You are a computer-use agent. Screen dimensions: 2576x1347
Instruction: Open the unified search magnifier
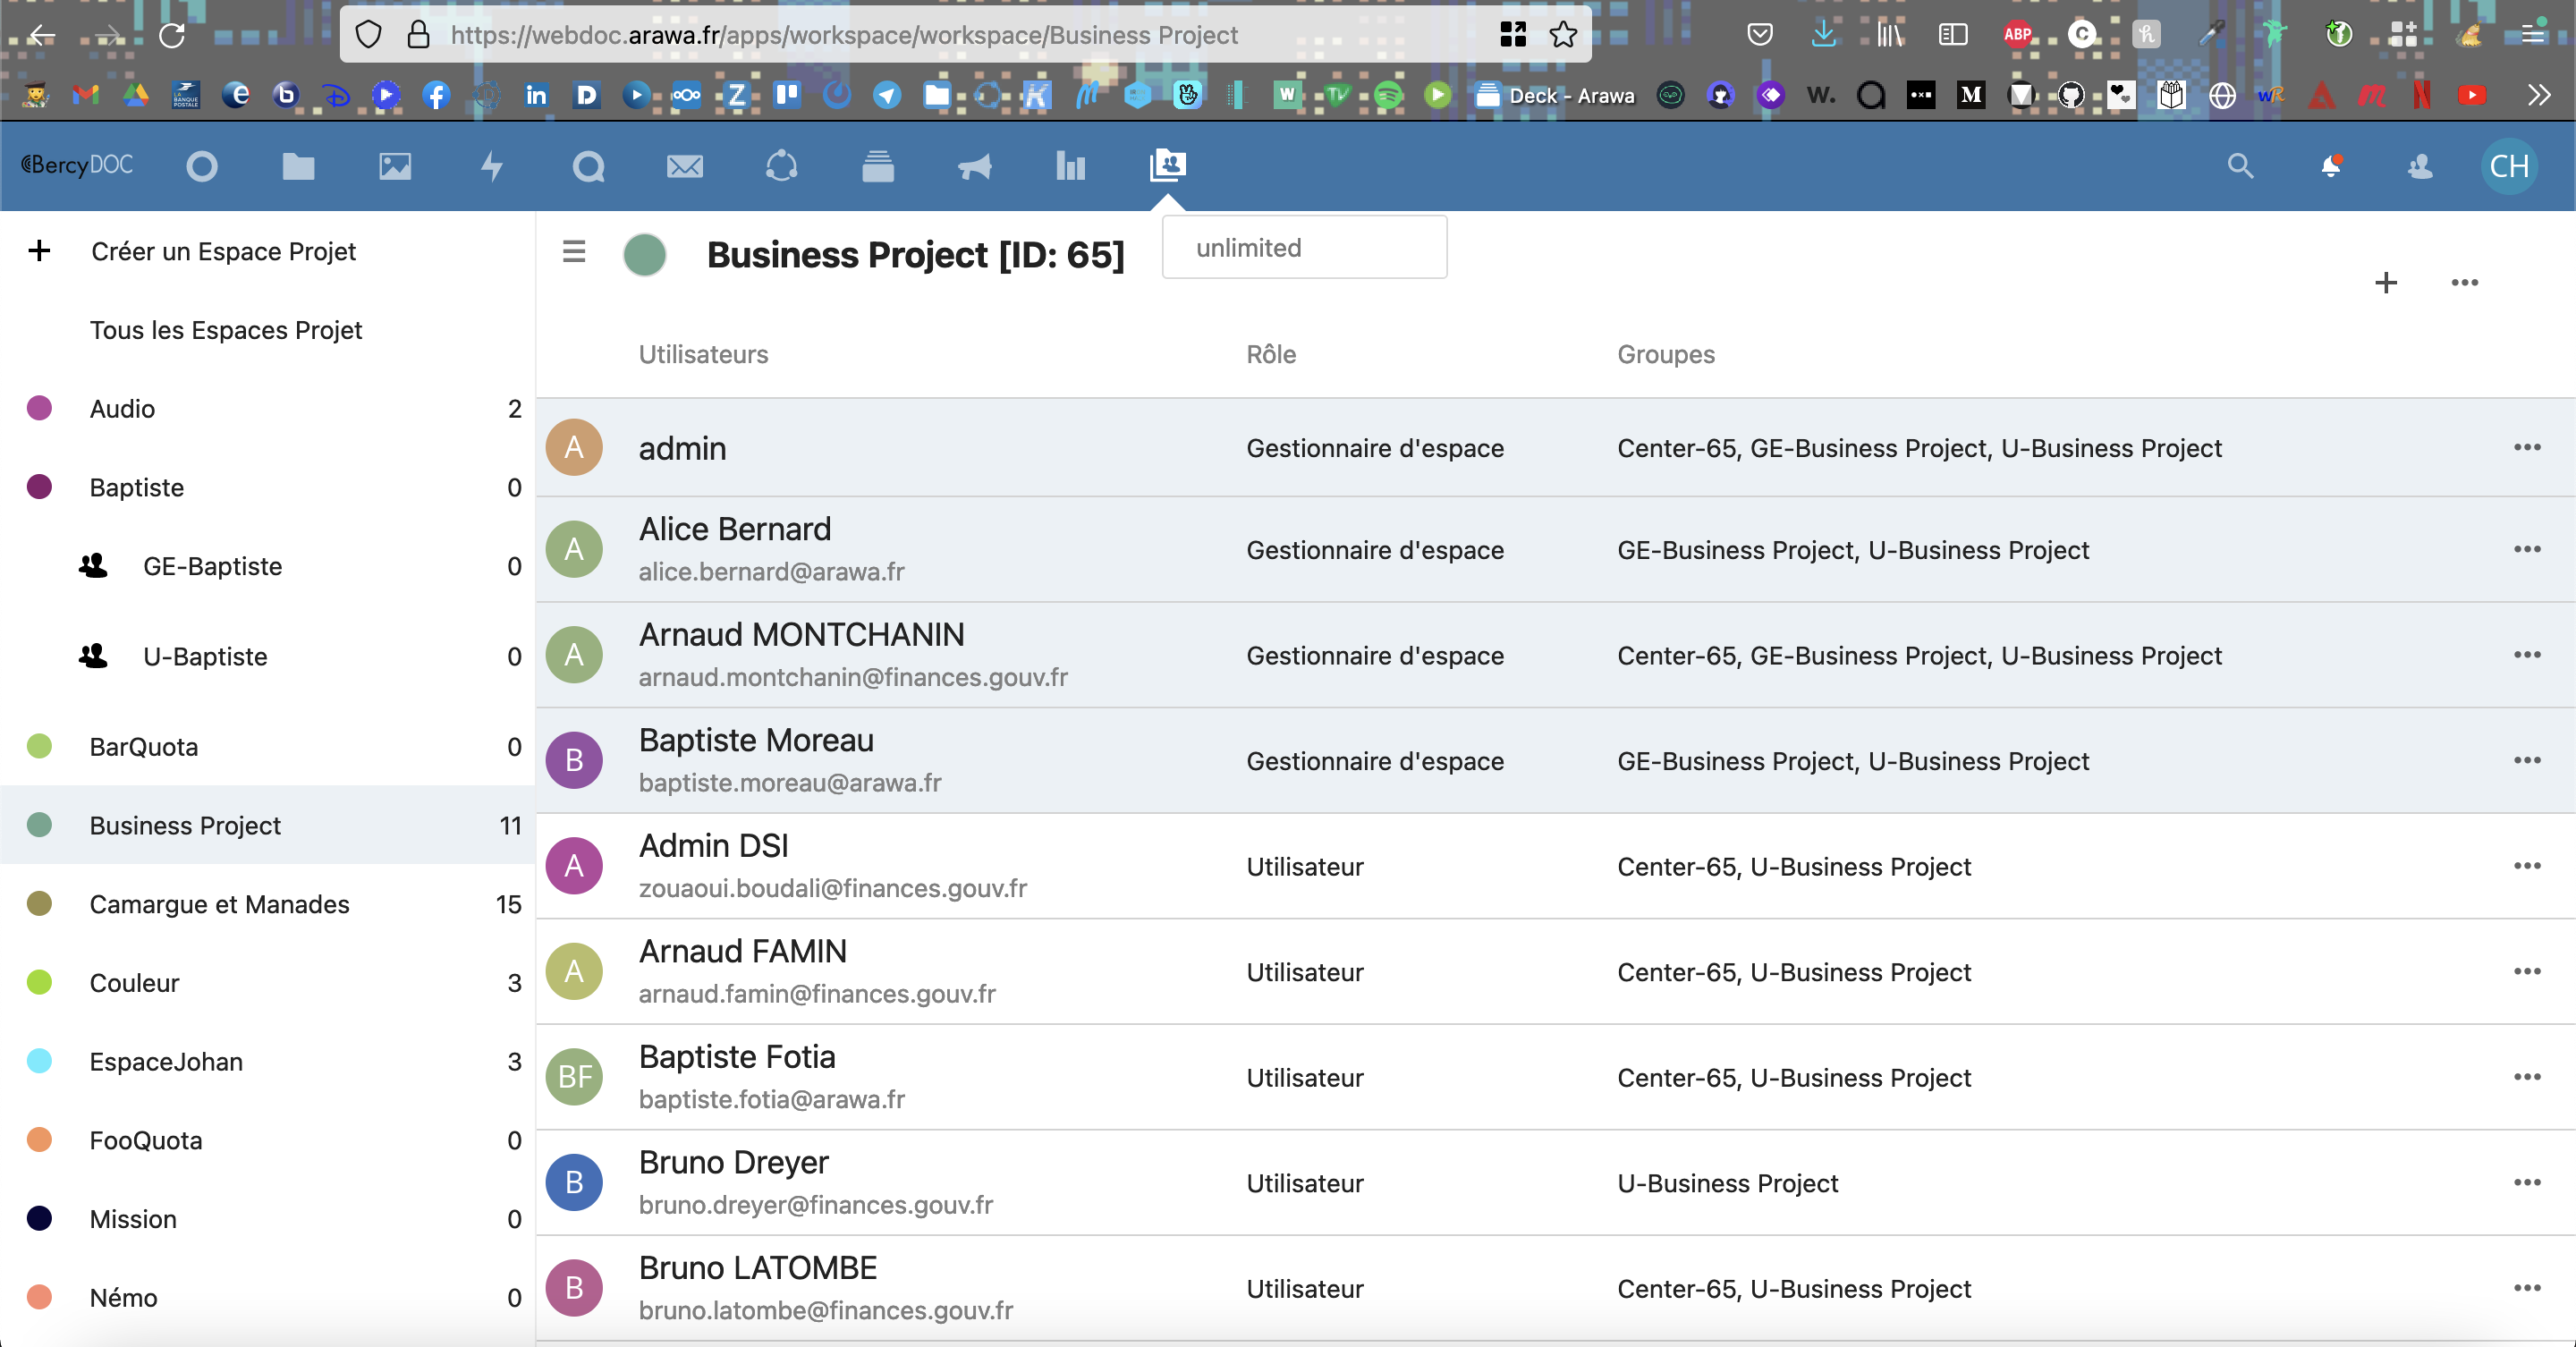tap(2240, 165)
